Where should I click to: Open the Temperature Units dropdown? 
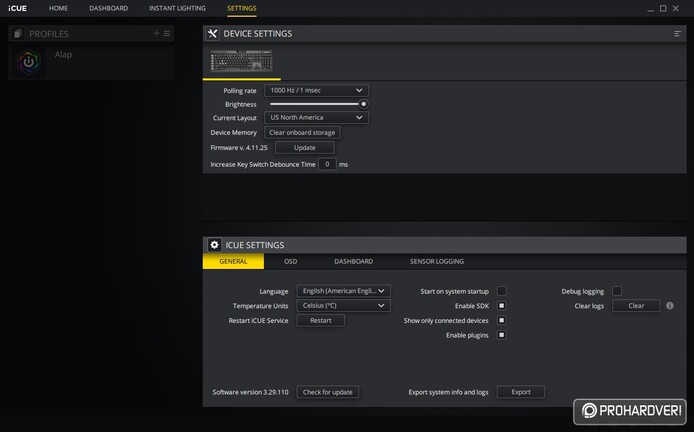coord(343,305)
